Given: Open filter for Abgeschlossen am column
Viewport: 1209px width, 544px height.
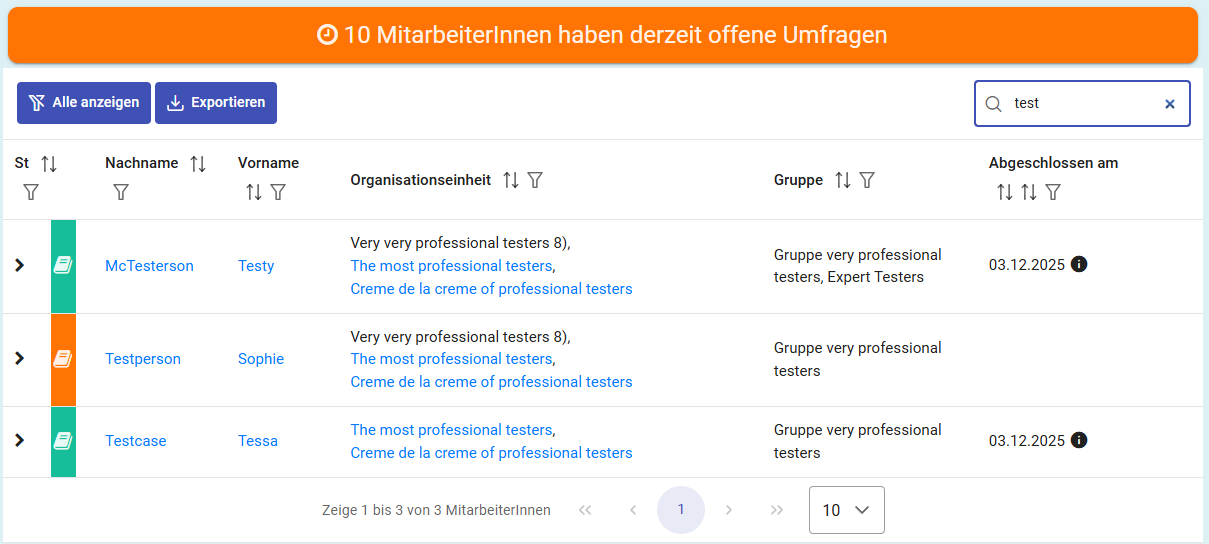Looking at the screenshot, I should [x=1053, y=192].
